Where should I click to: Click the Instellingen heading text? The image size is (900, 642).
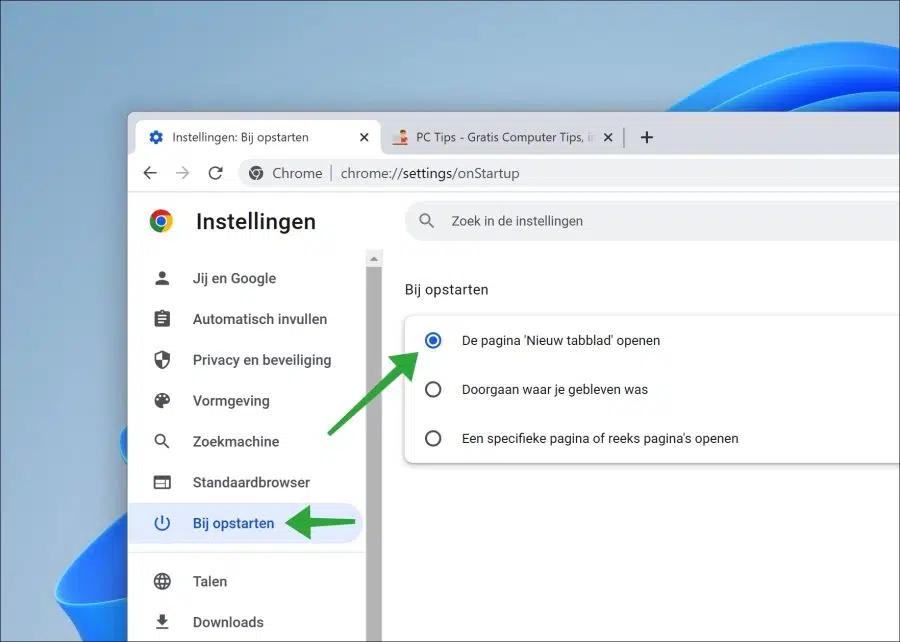pyautogui.click(x=256, y=221)
